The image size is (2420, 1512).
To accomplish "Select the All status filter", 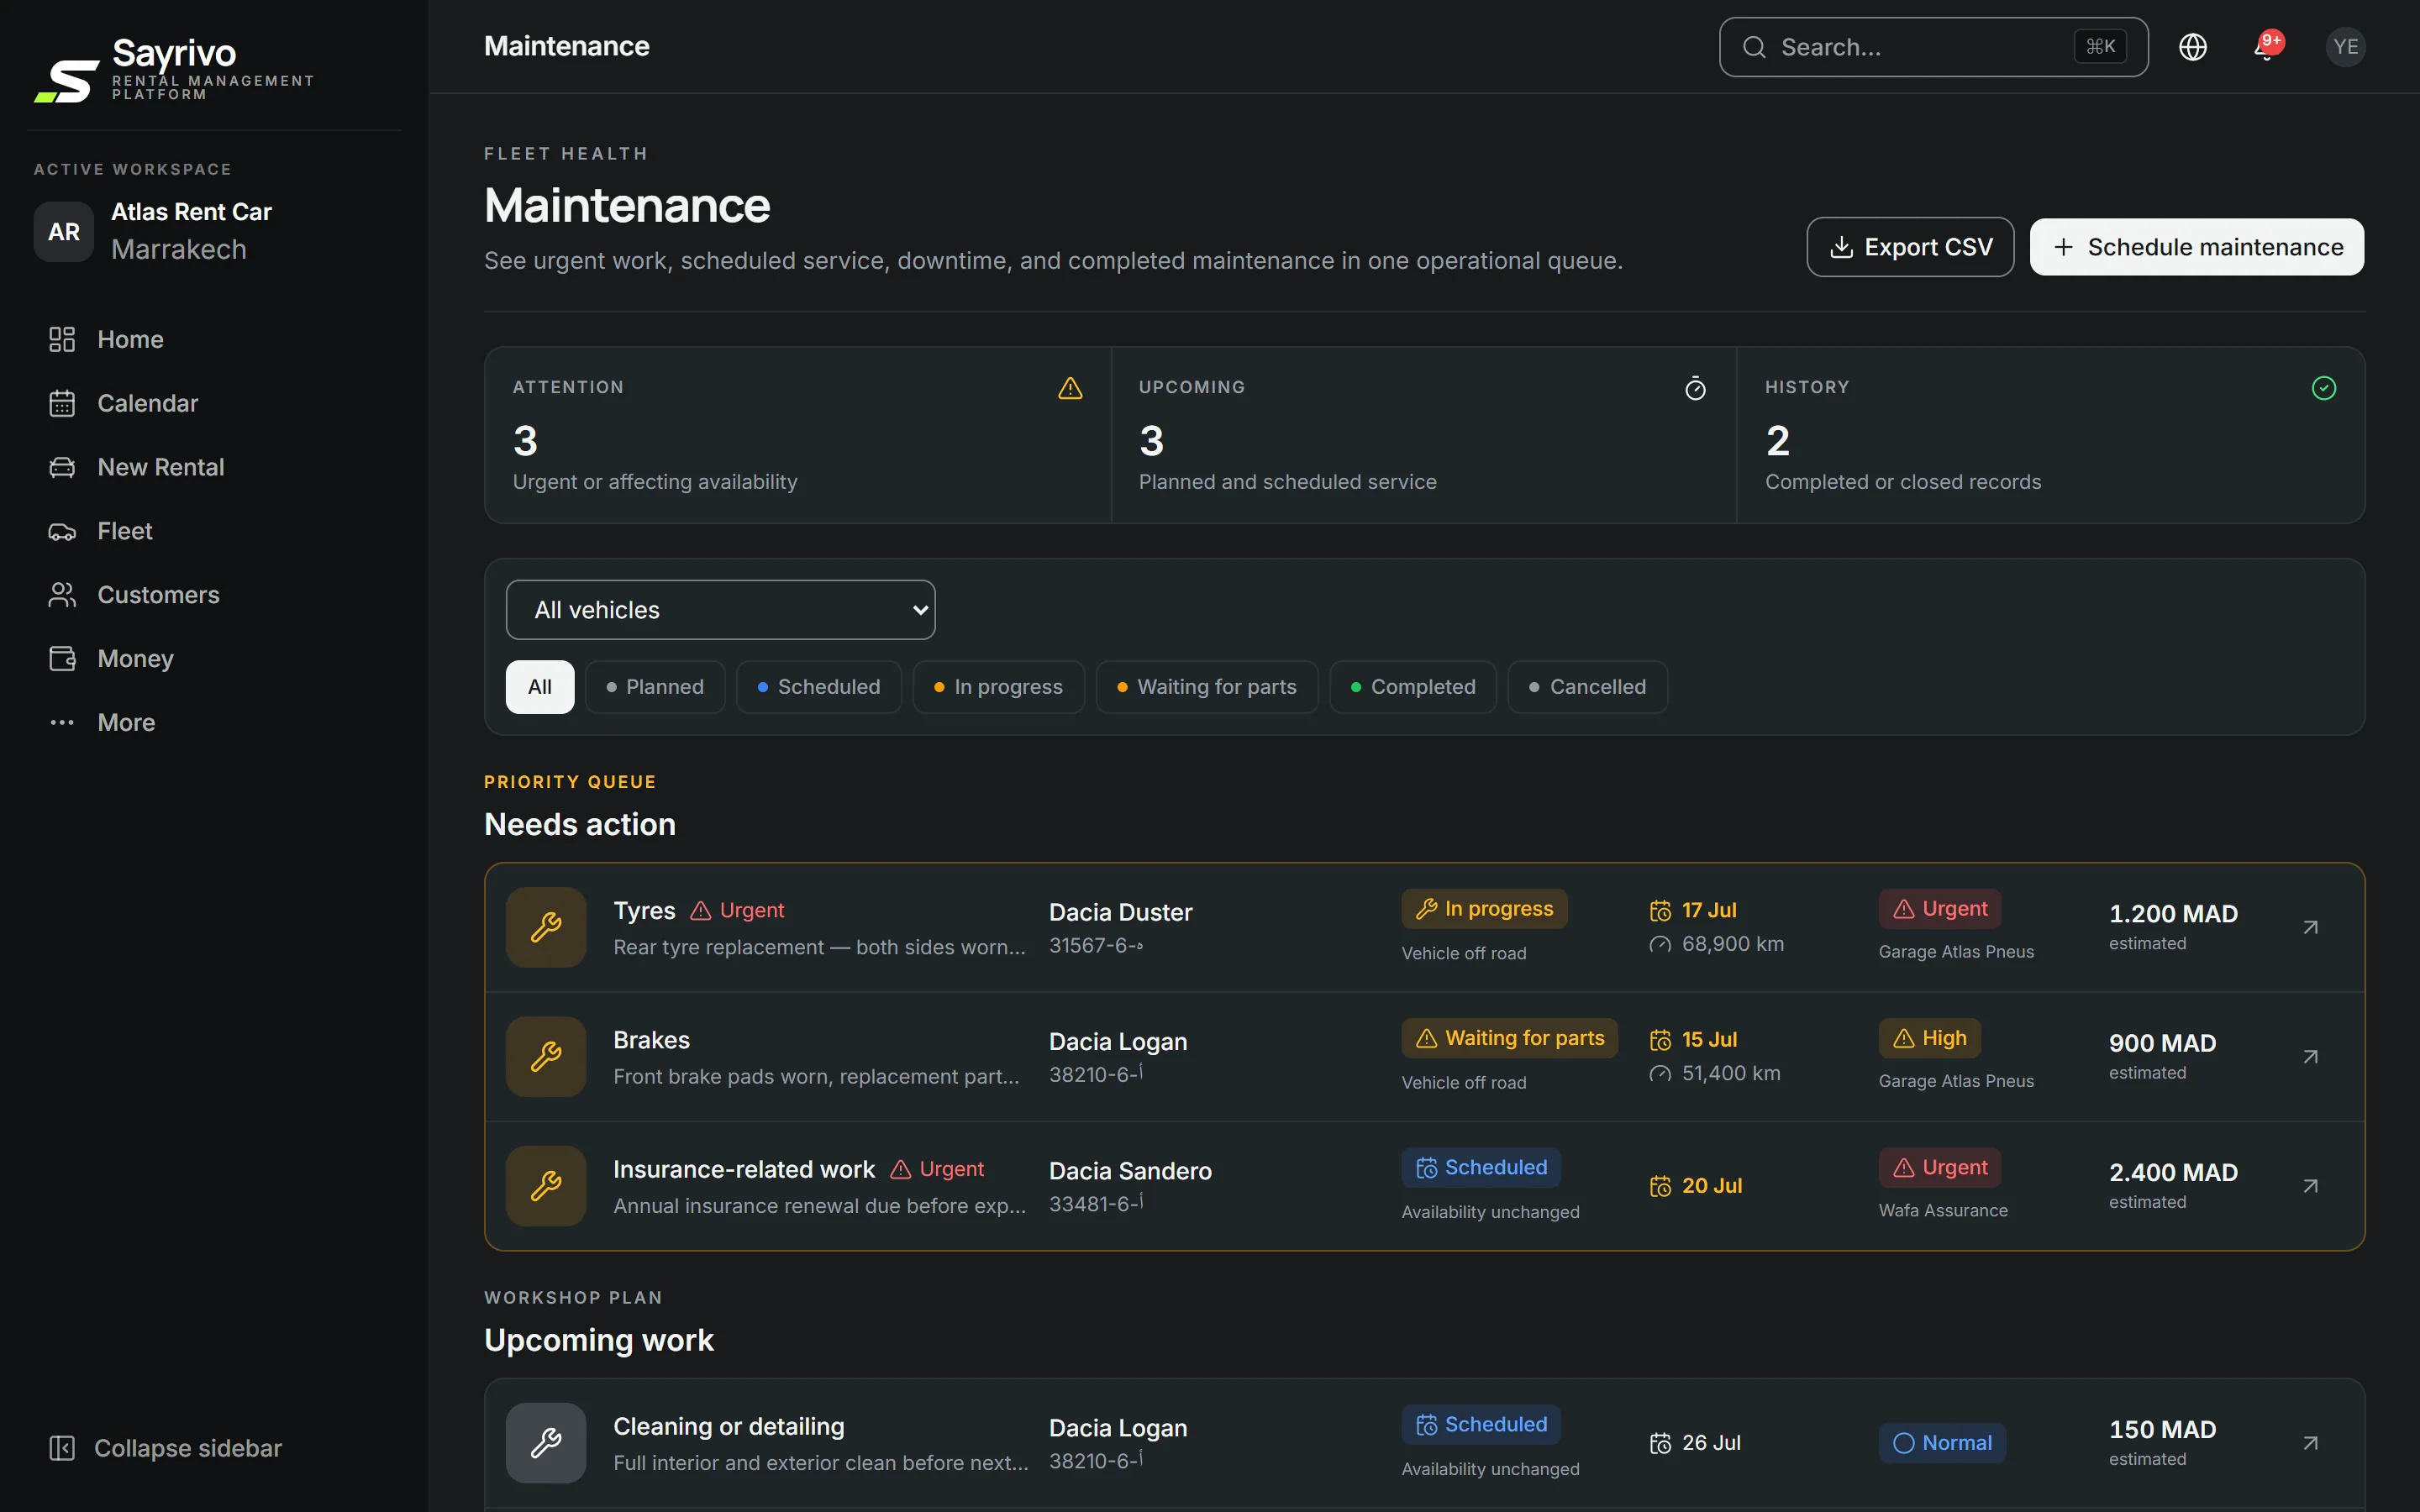I will pos(540,687).
